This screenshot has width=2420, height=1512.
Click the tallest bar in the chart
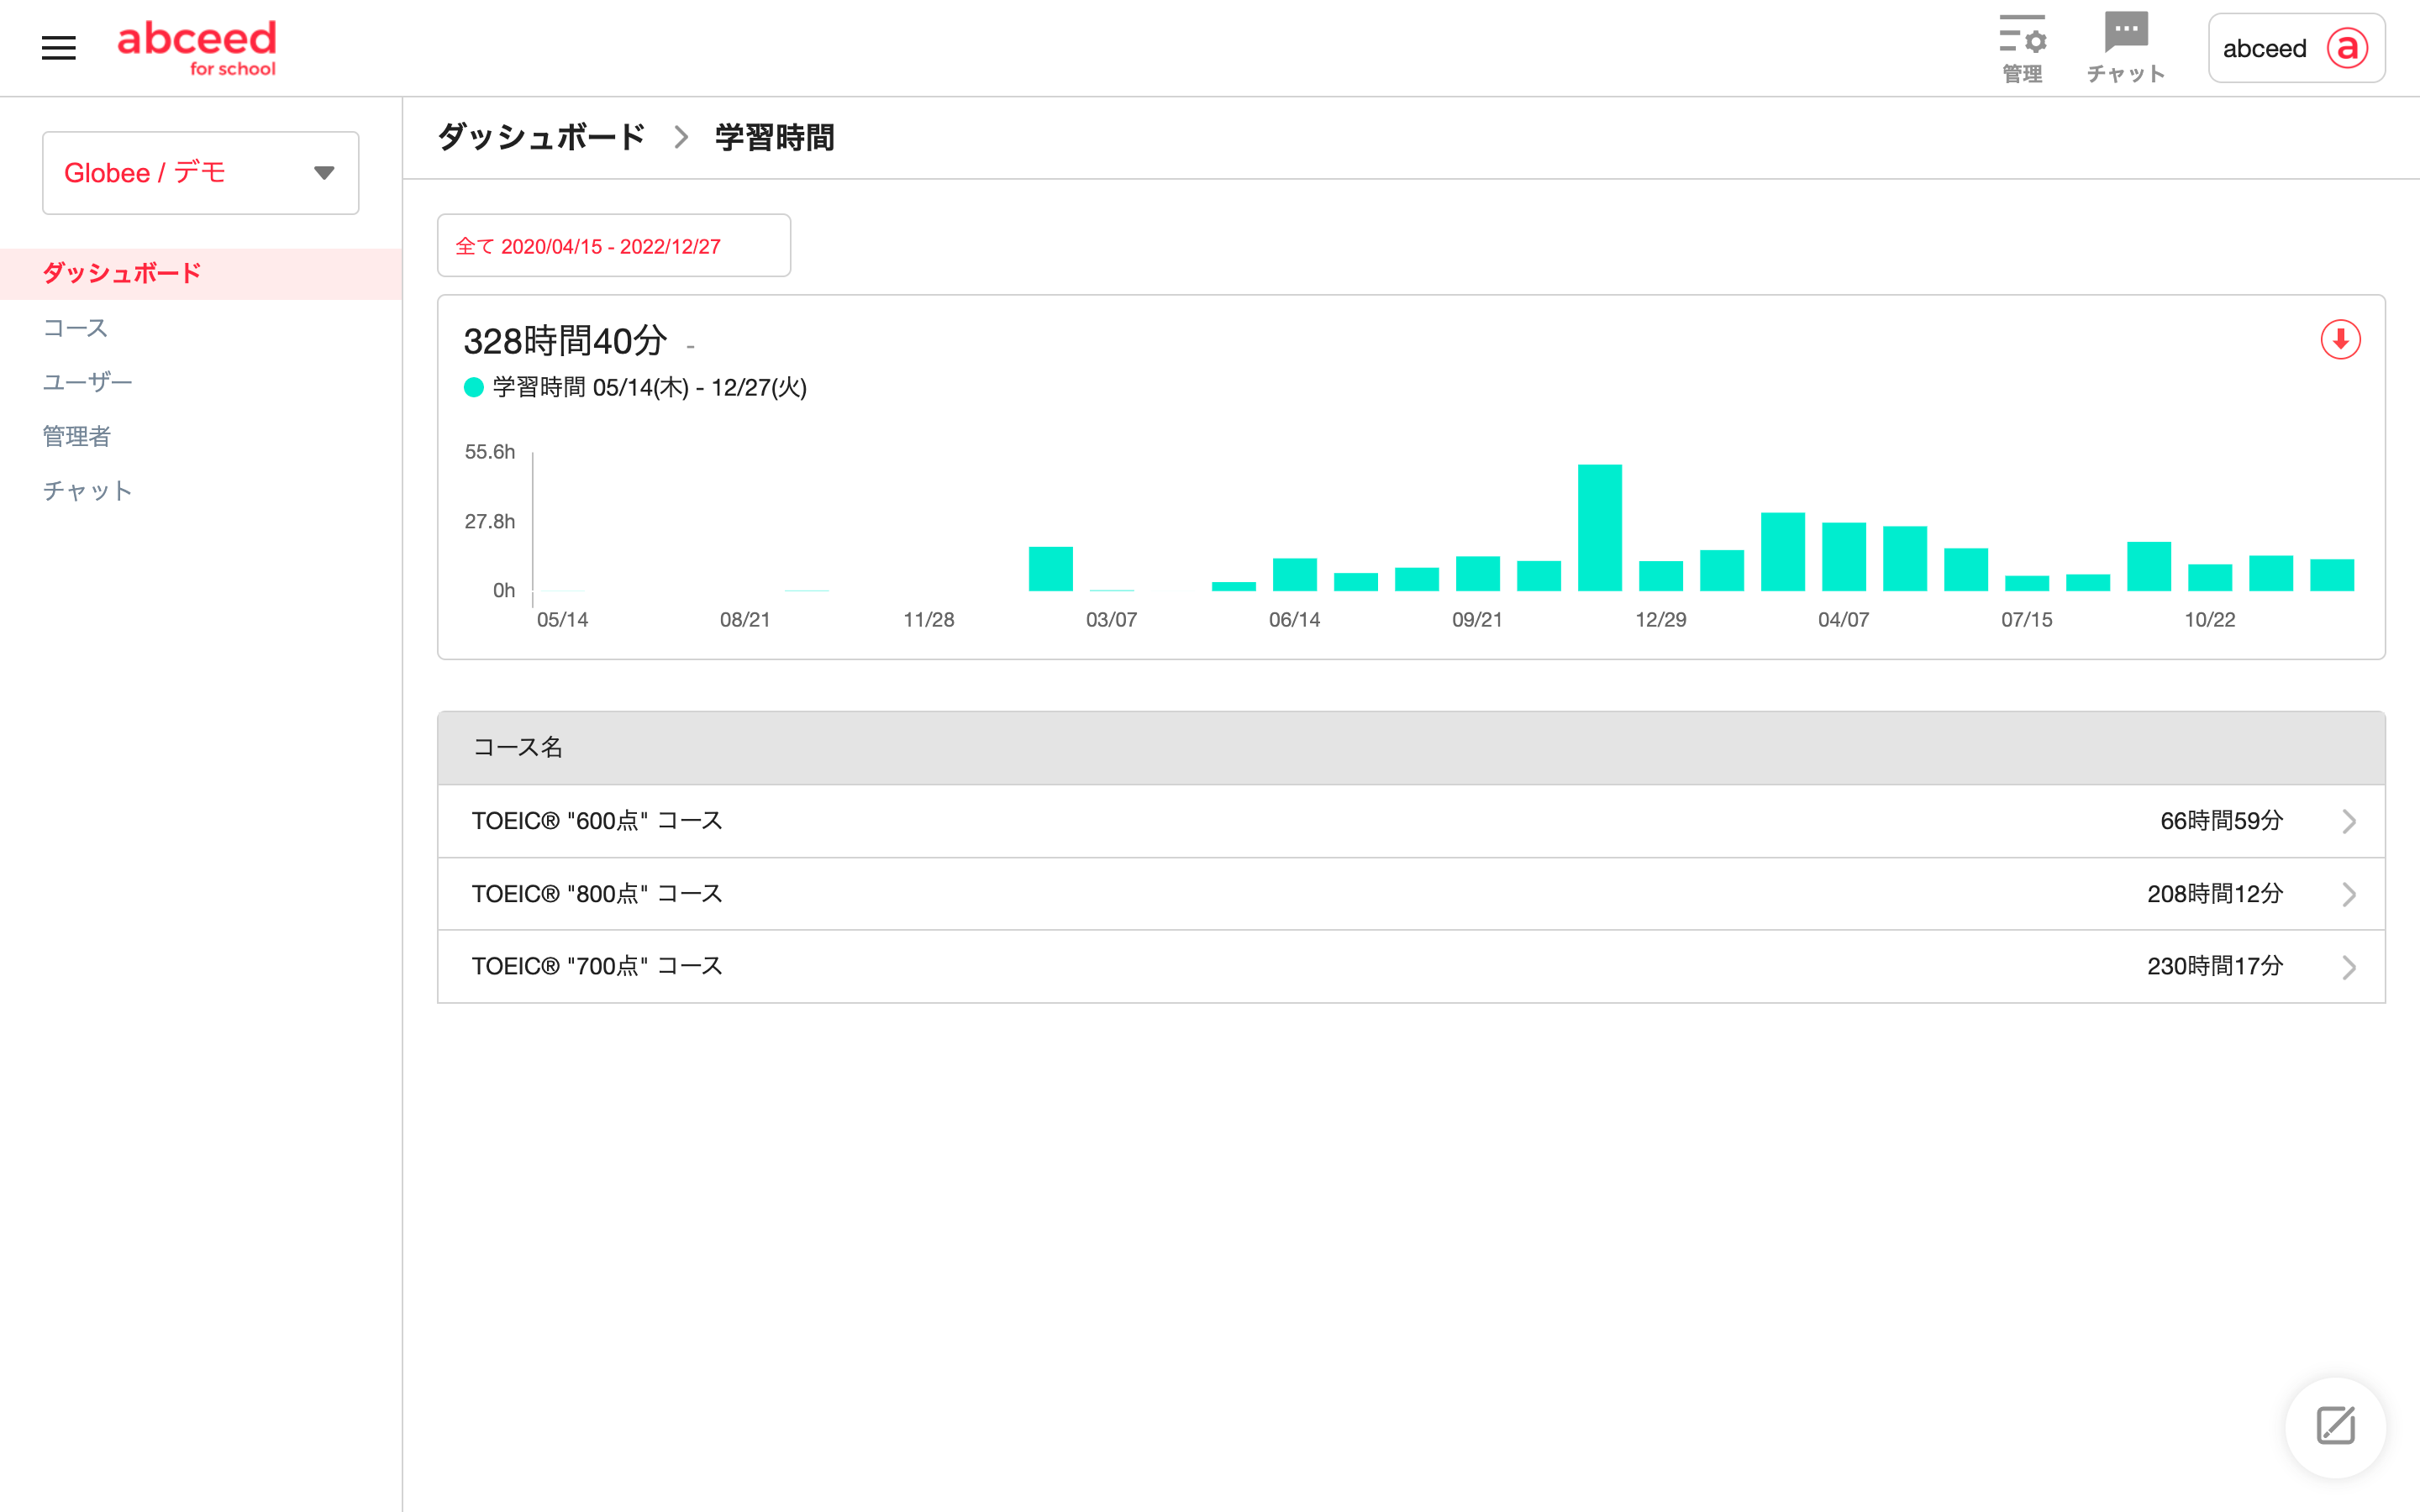coord(1599,527)
